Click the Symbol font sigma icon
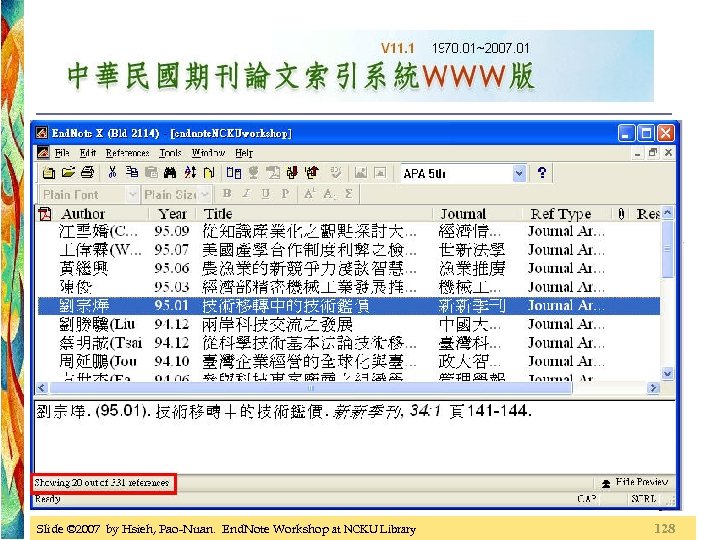The height and width of the screenshot is (540, 720). click(x=349, y=194)
